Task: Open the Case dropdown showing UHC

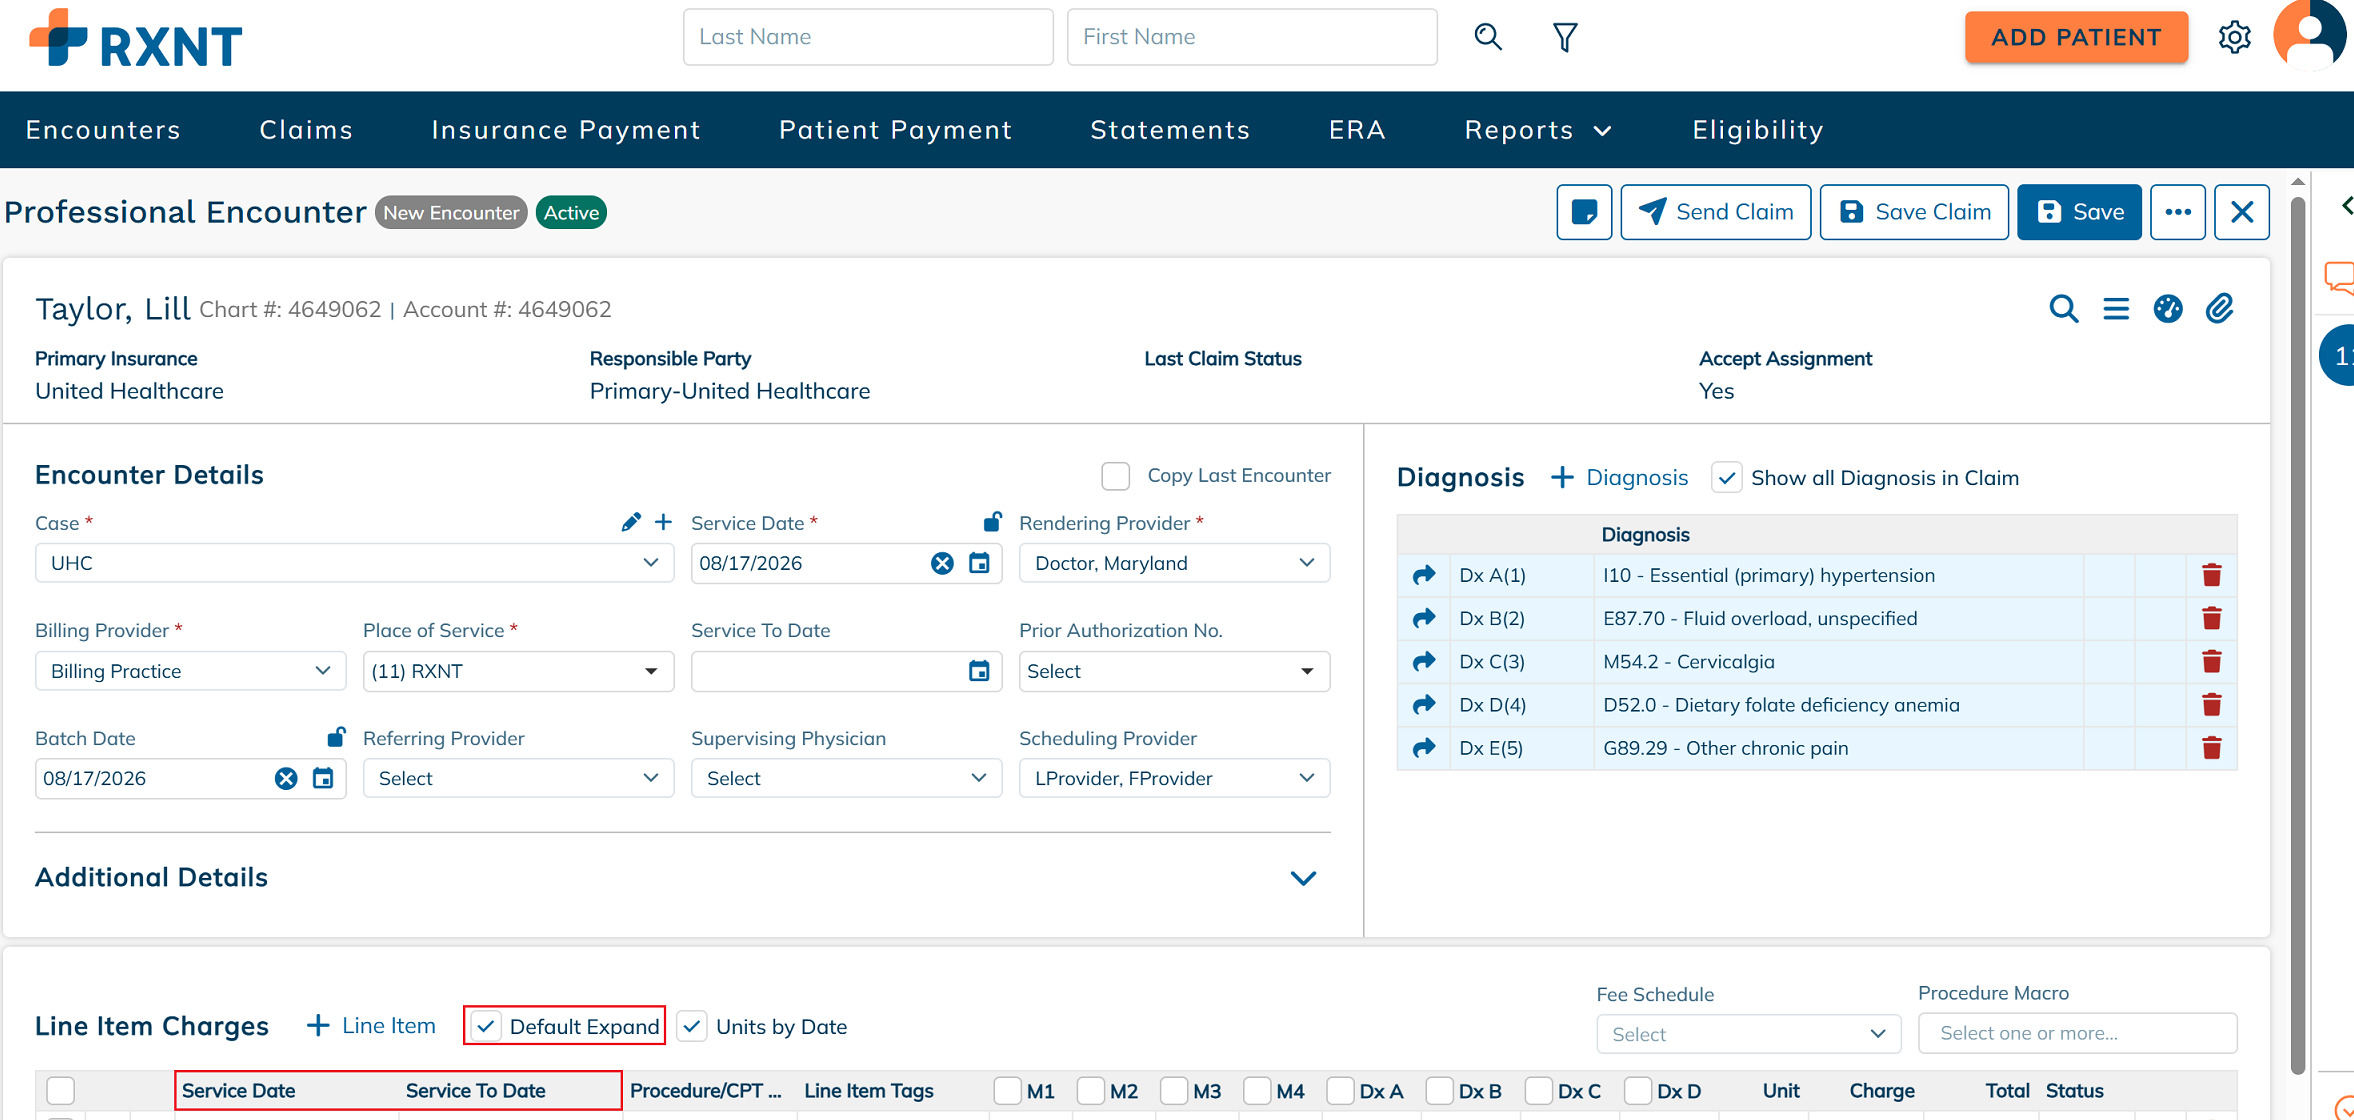Action: pos(354,563)
